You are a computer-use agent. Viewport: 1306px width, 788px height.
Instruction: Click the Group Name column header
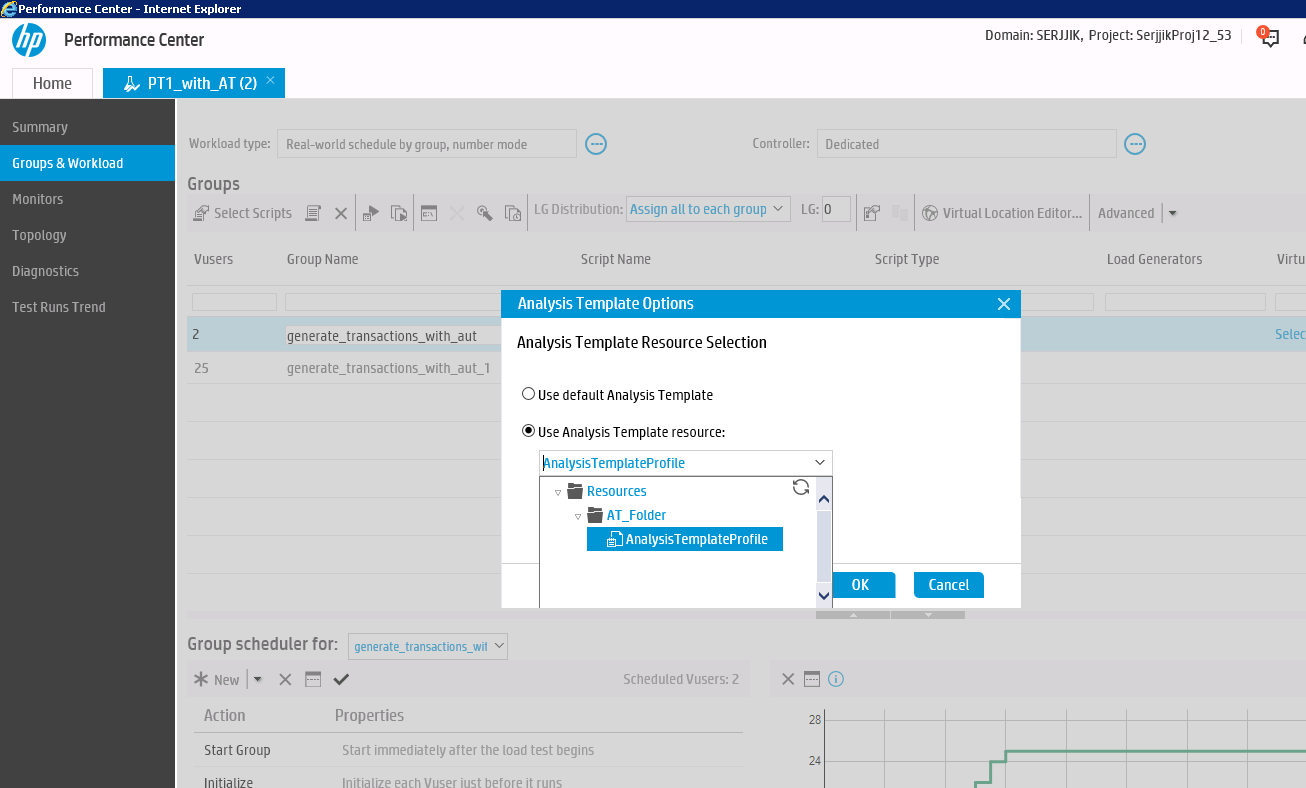[x=322, y=259]
